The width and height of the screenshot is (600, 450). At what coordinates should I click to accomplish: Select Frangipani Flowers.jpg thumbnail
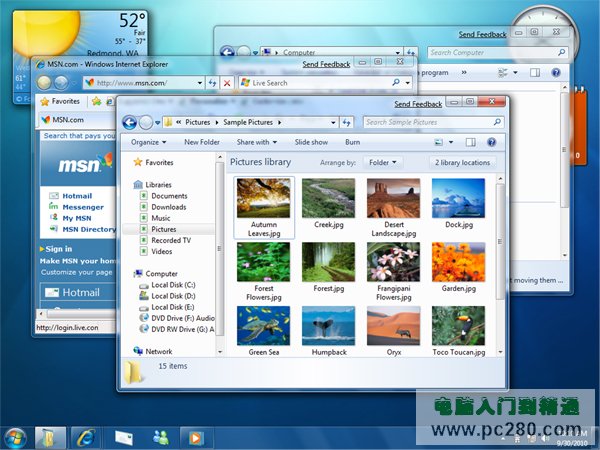[394, 262]
